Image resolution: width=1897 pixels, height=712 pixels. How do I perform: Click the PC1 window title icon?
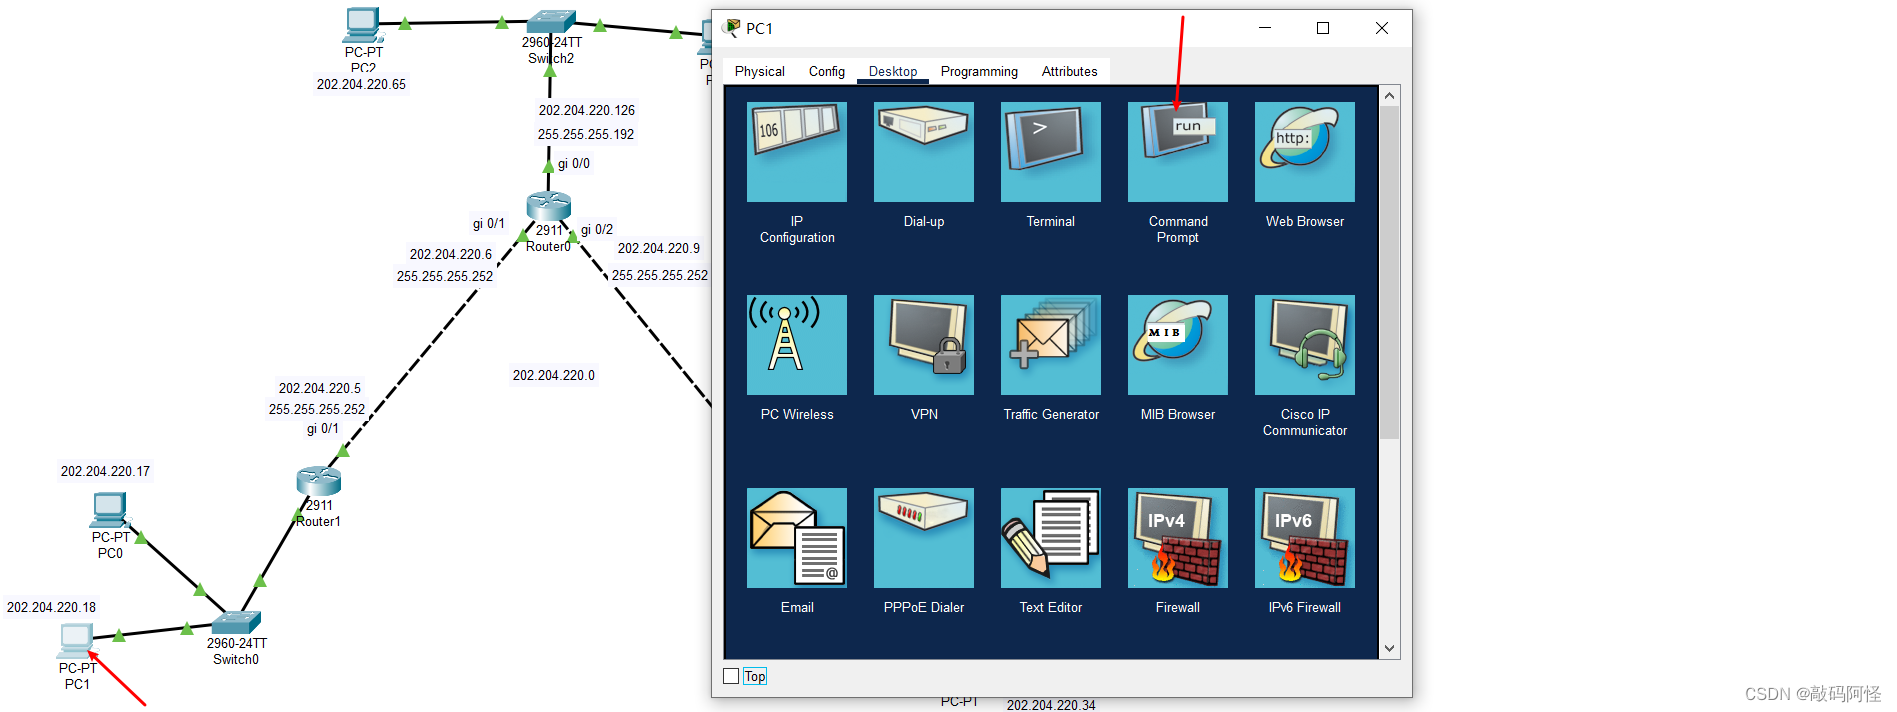pos(732,28)
